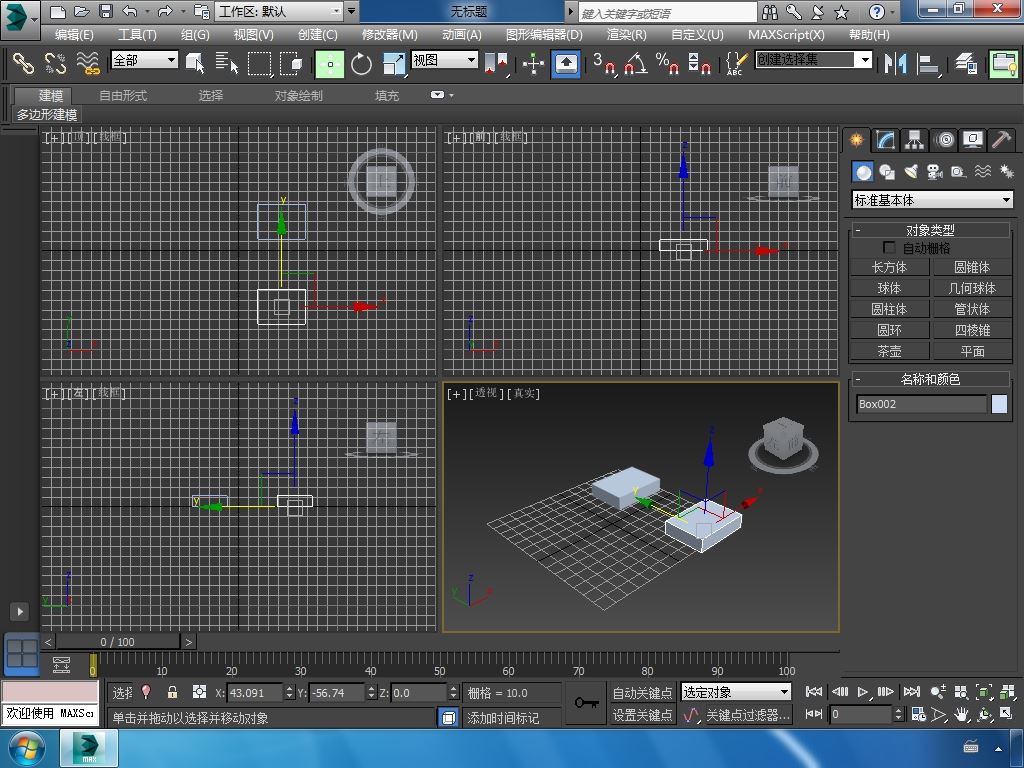Click the 茶壶 teapot button

point(889,351)
